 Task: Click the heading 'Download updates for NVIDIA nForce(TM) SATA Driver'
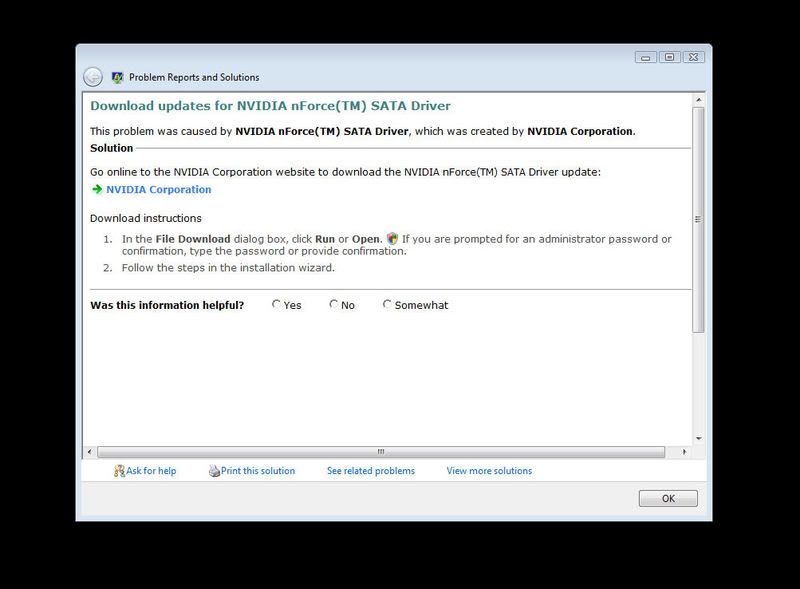270,106
